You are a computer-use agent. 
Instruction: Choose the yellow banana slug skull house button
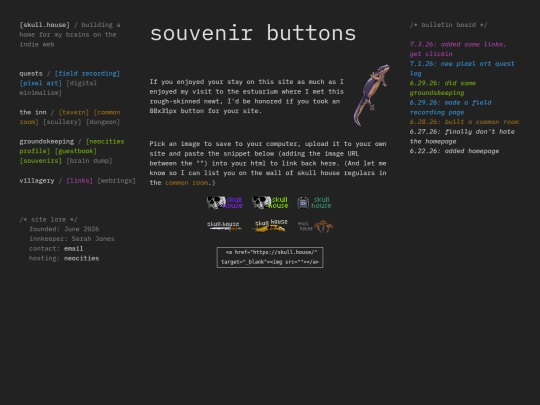click(x=270, y=226)
